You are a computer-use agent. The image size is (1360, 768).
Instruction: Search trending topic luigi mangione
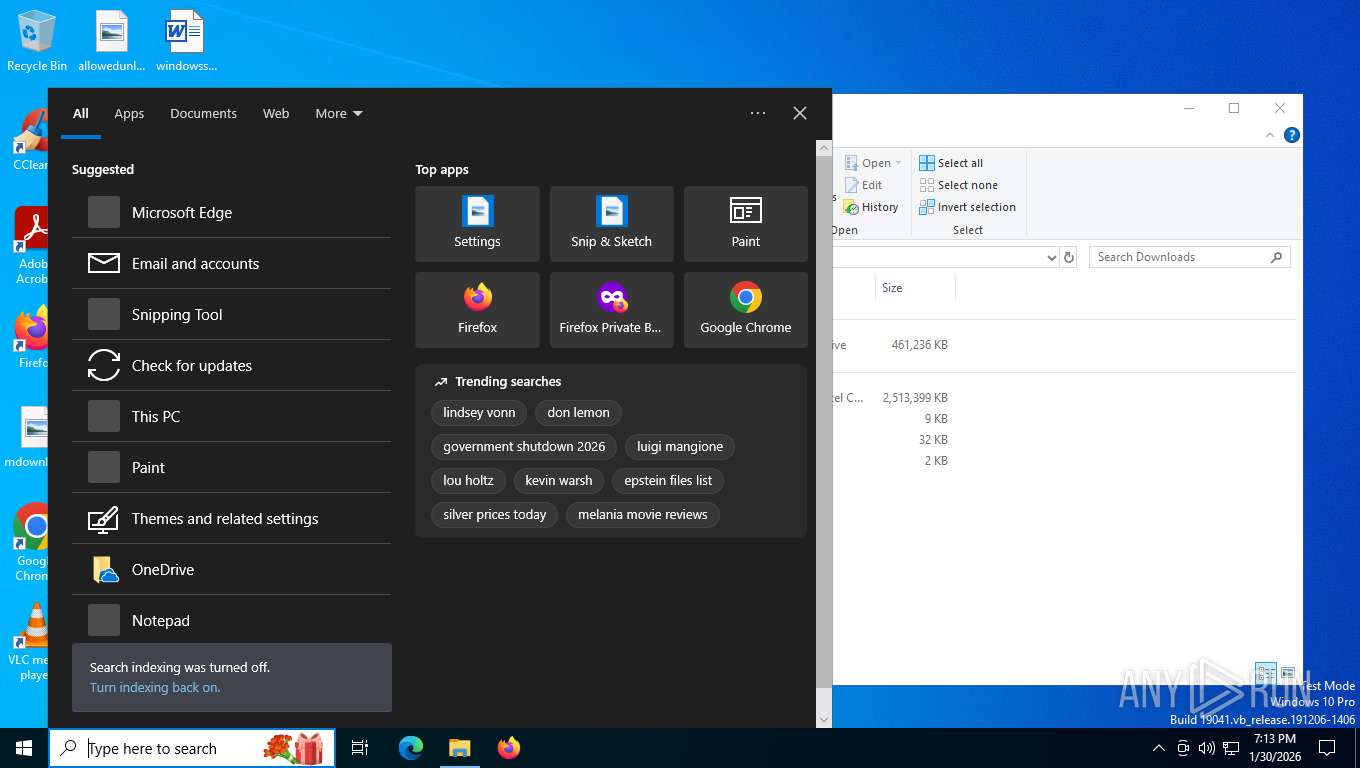click(x=680, y=446)
